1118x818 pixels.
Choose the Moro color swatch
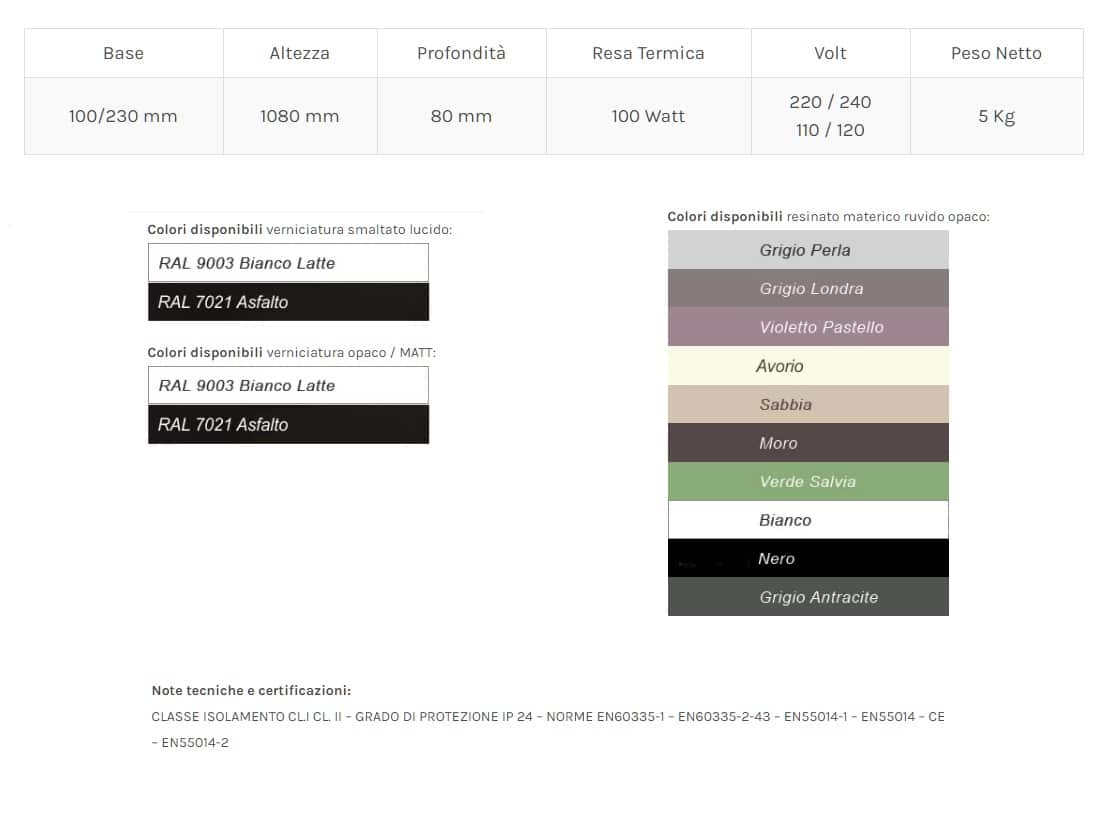pyautogui.click(x=807, y=443)
